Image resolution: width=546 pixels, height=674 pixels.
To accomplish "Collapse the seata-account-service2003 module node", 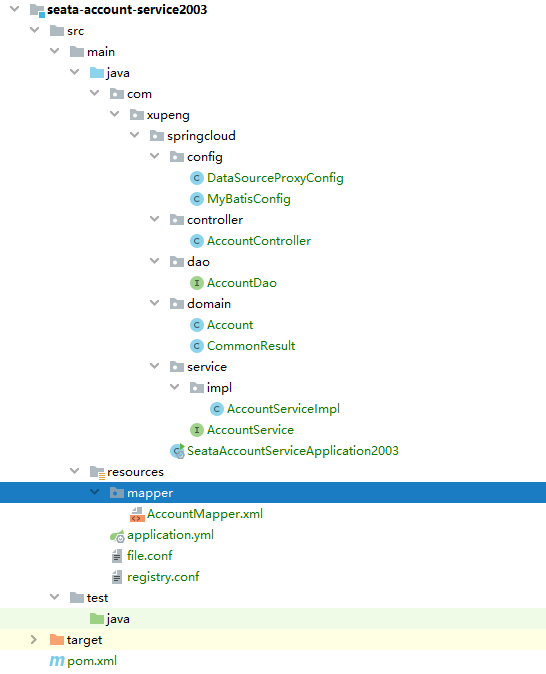I will tap(14, 9).
